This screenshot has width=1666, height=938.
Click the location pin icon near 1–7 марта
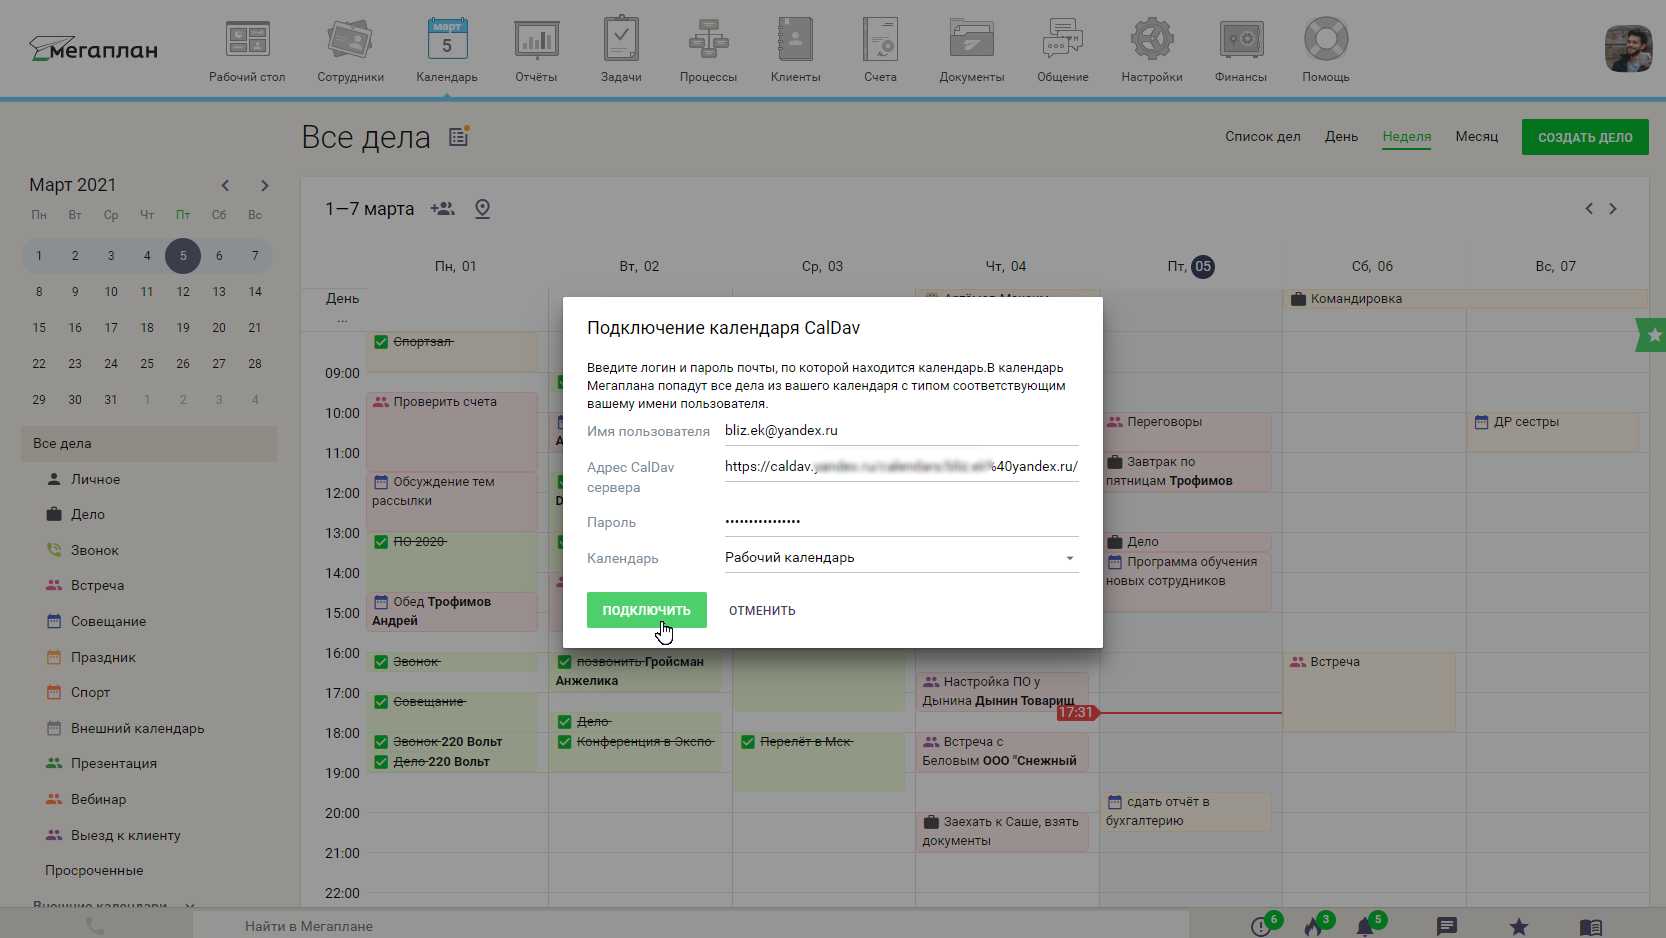(x=482, y=208)
